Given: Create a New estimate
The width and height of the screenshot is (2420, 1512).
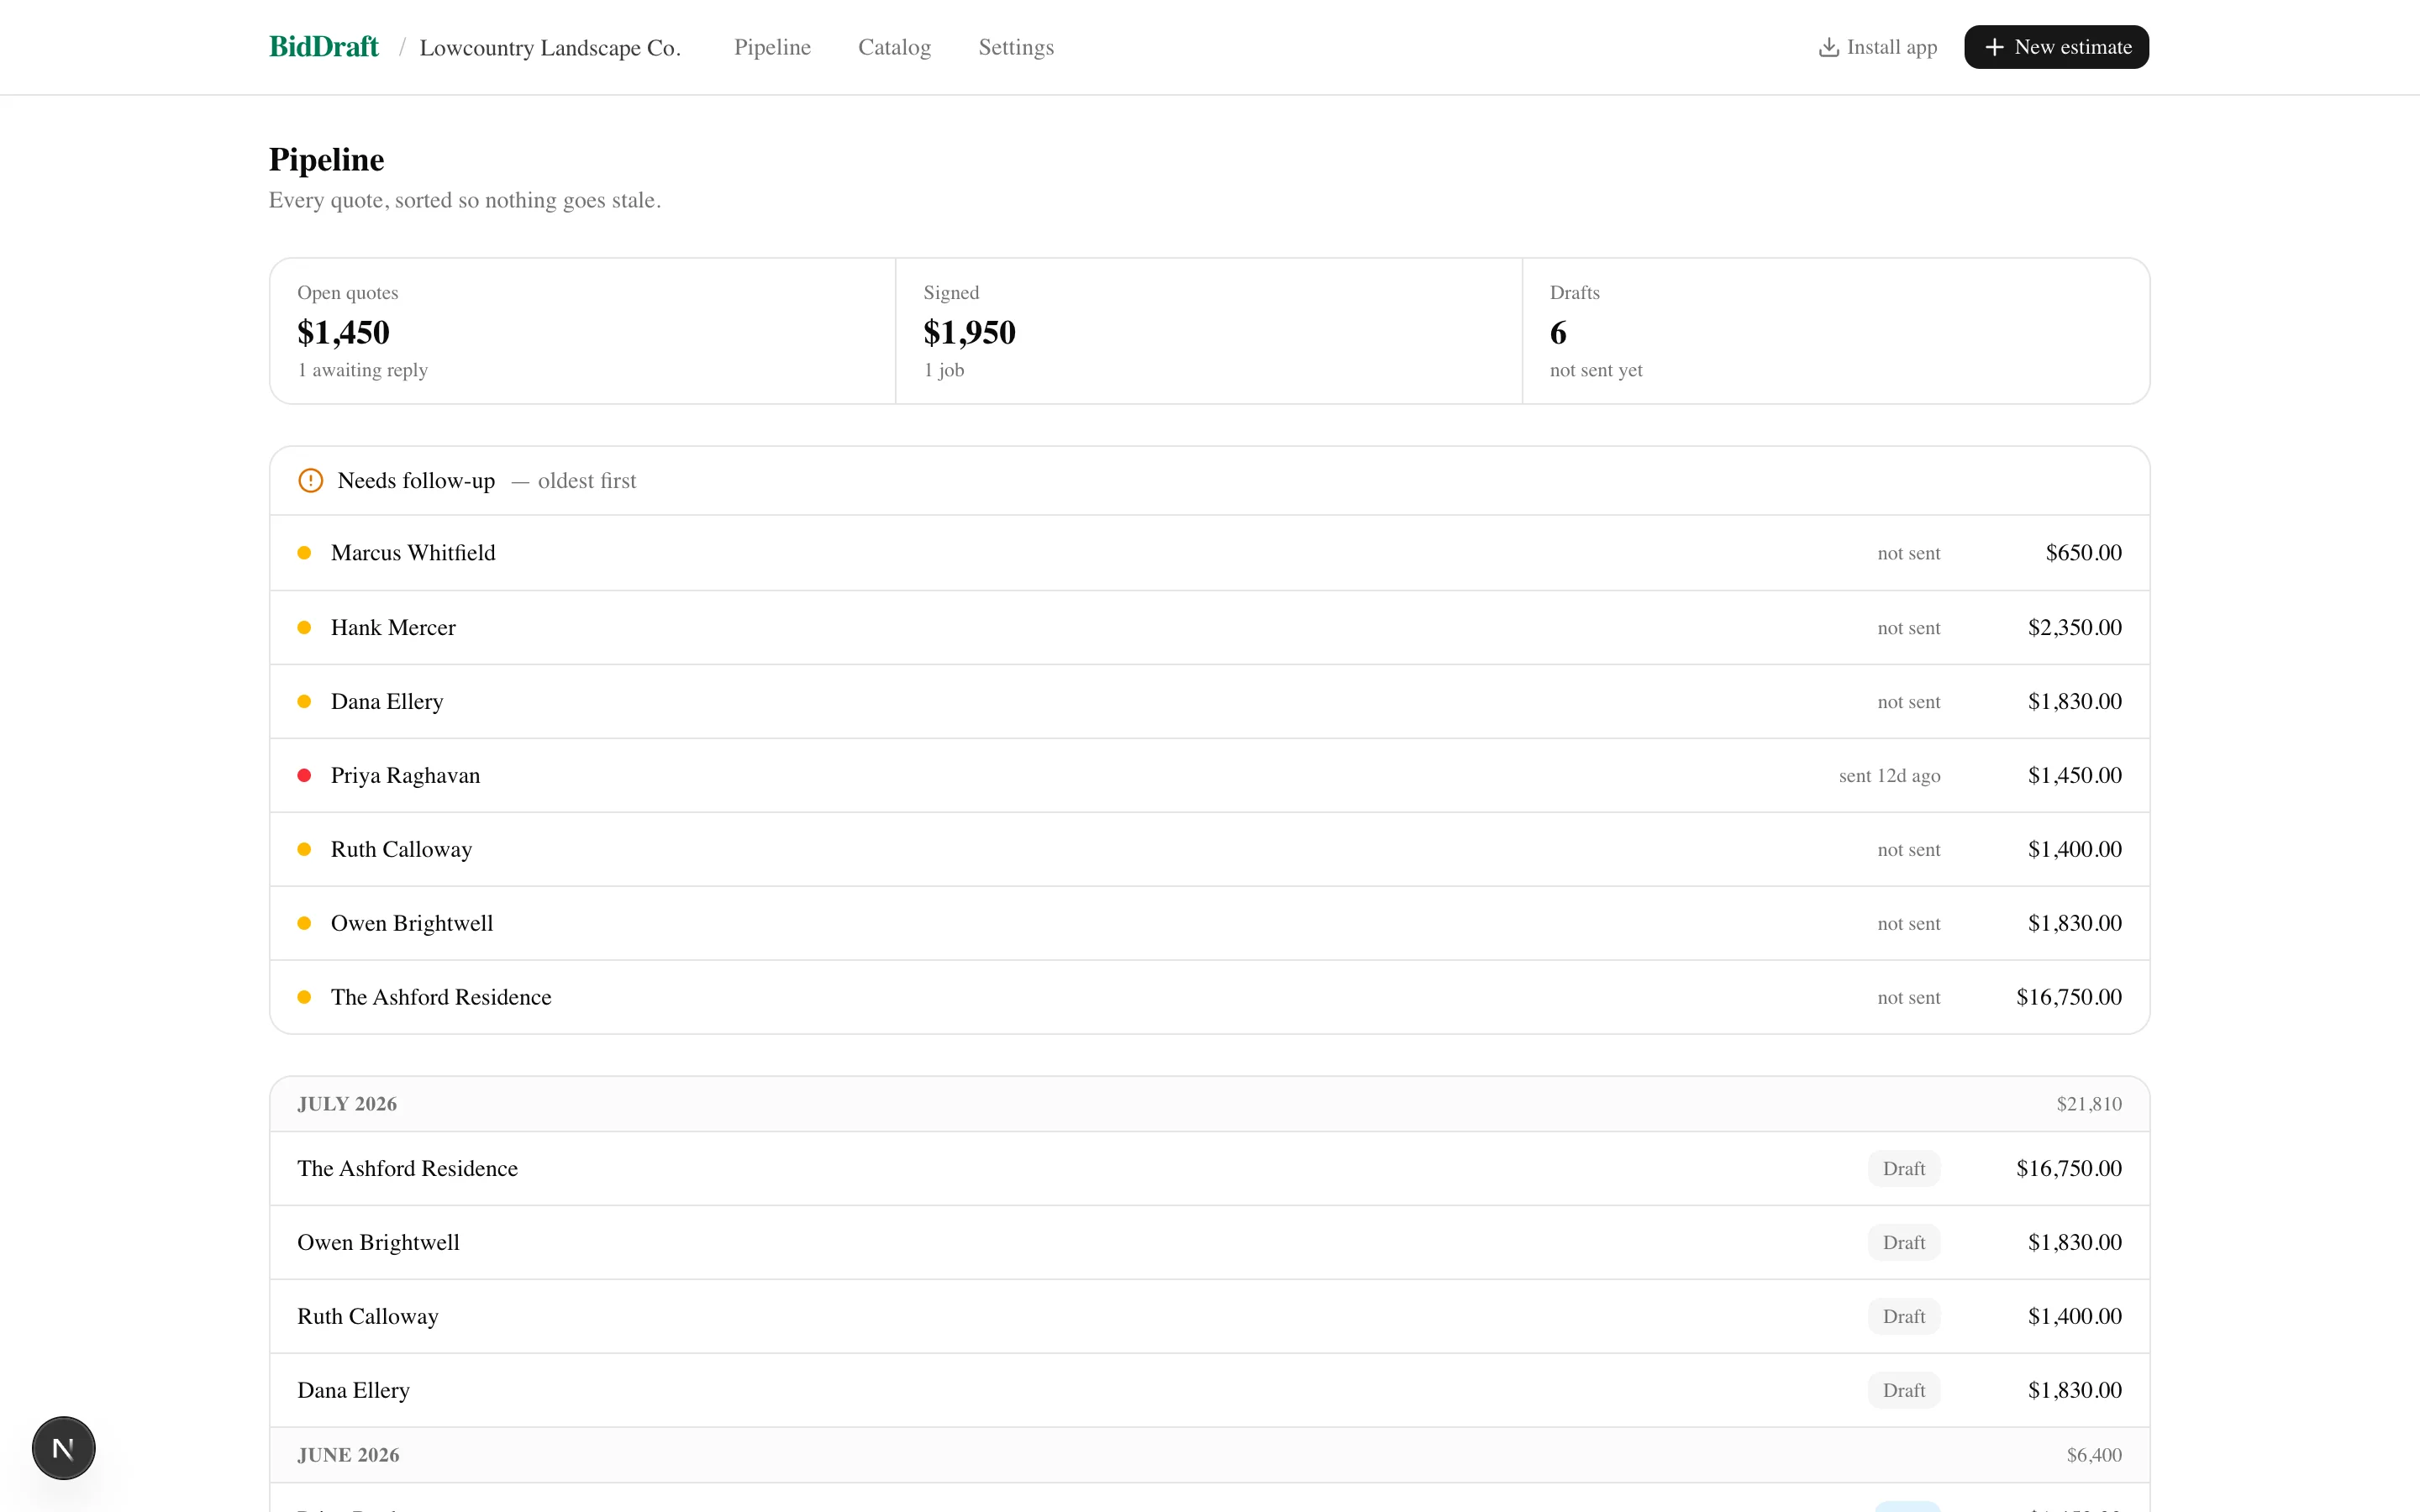Looking at the screenshot, I should (2056, 47).
